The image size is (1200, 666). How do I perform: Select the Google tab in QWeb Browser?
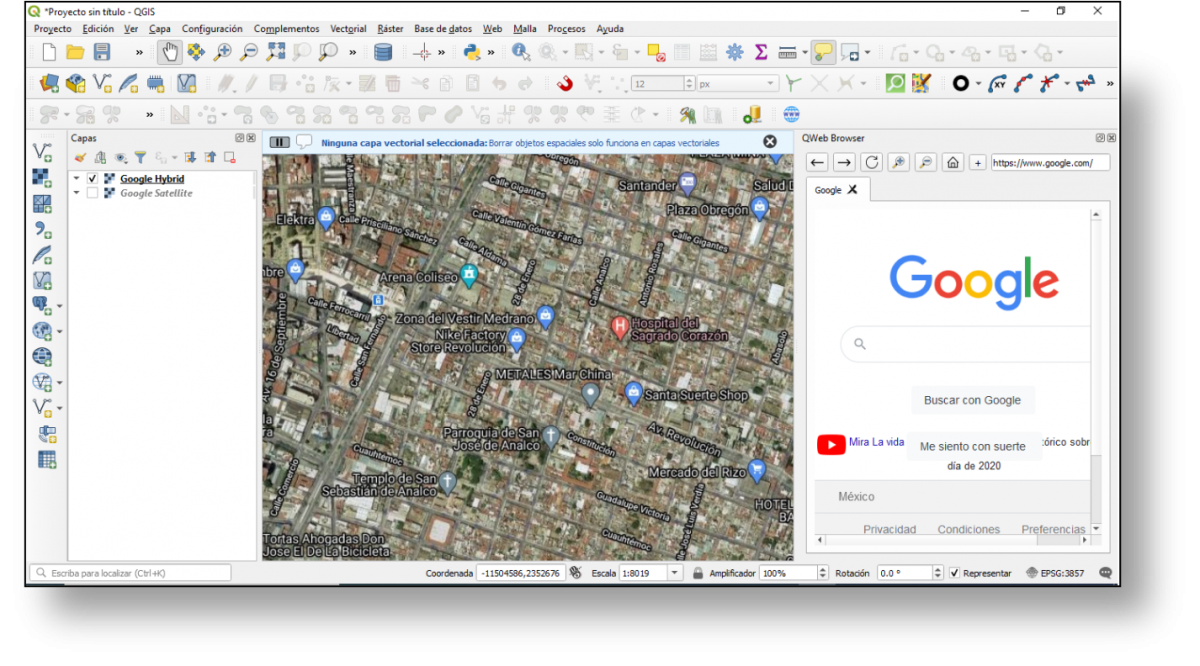click(828, 189)
